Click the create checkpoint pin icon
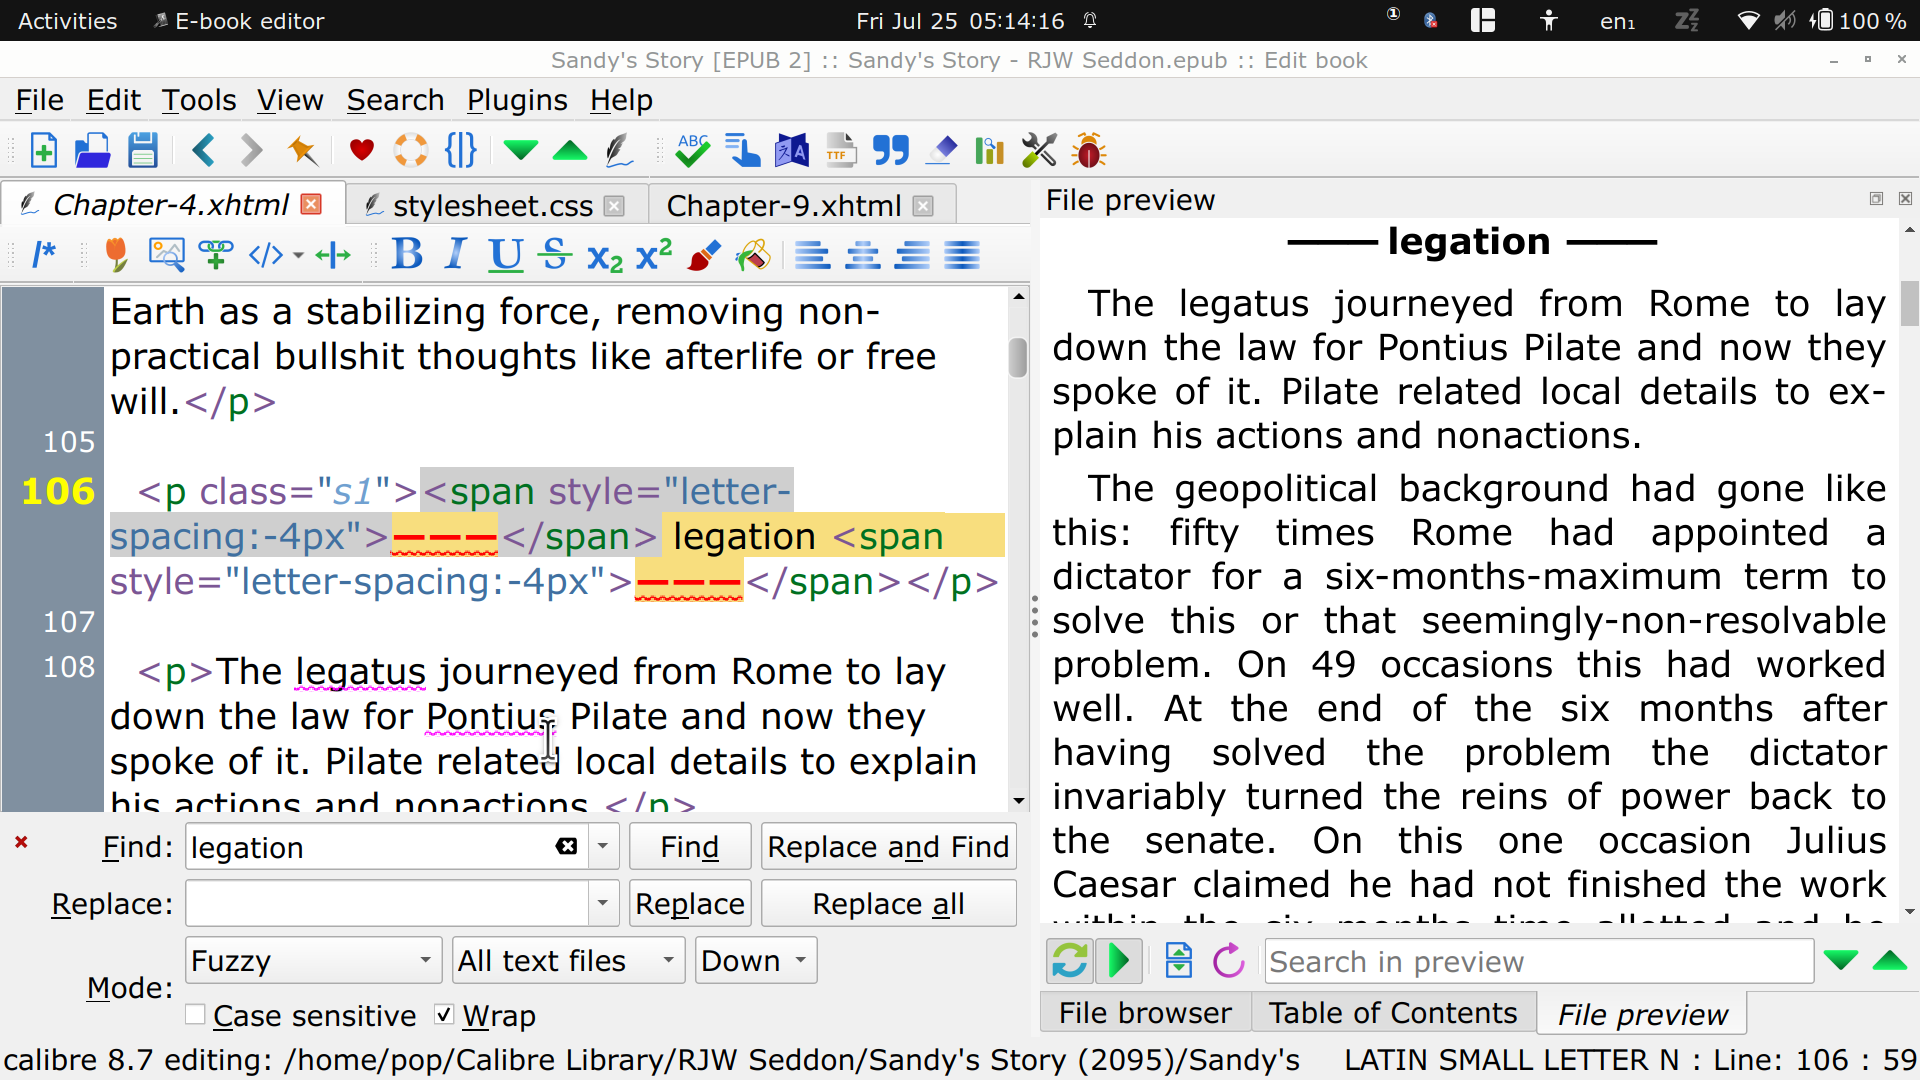 [302, 151]
